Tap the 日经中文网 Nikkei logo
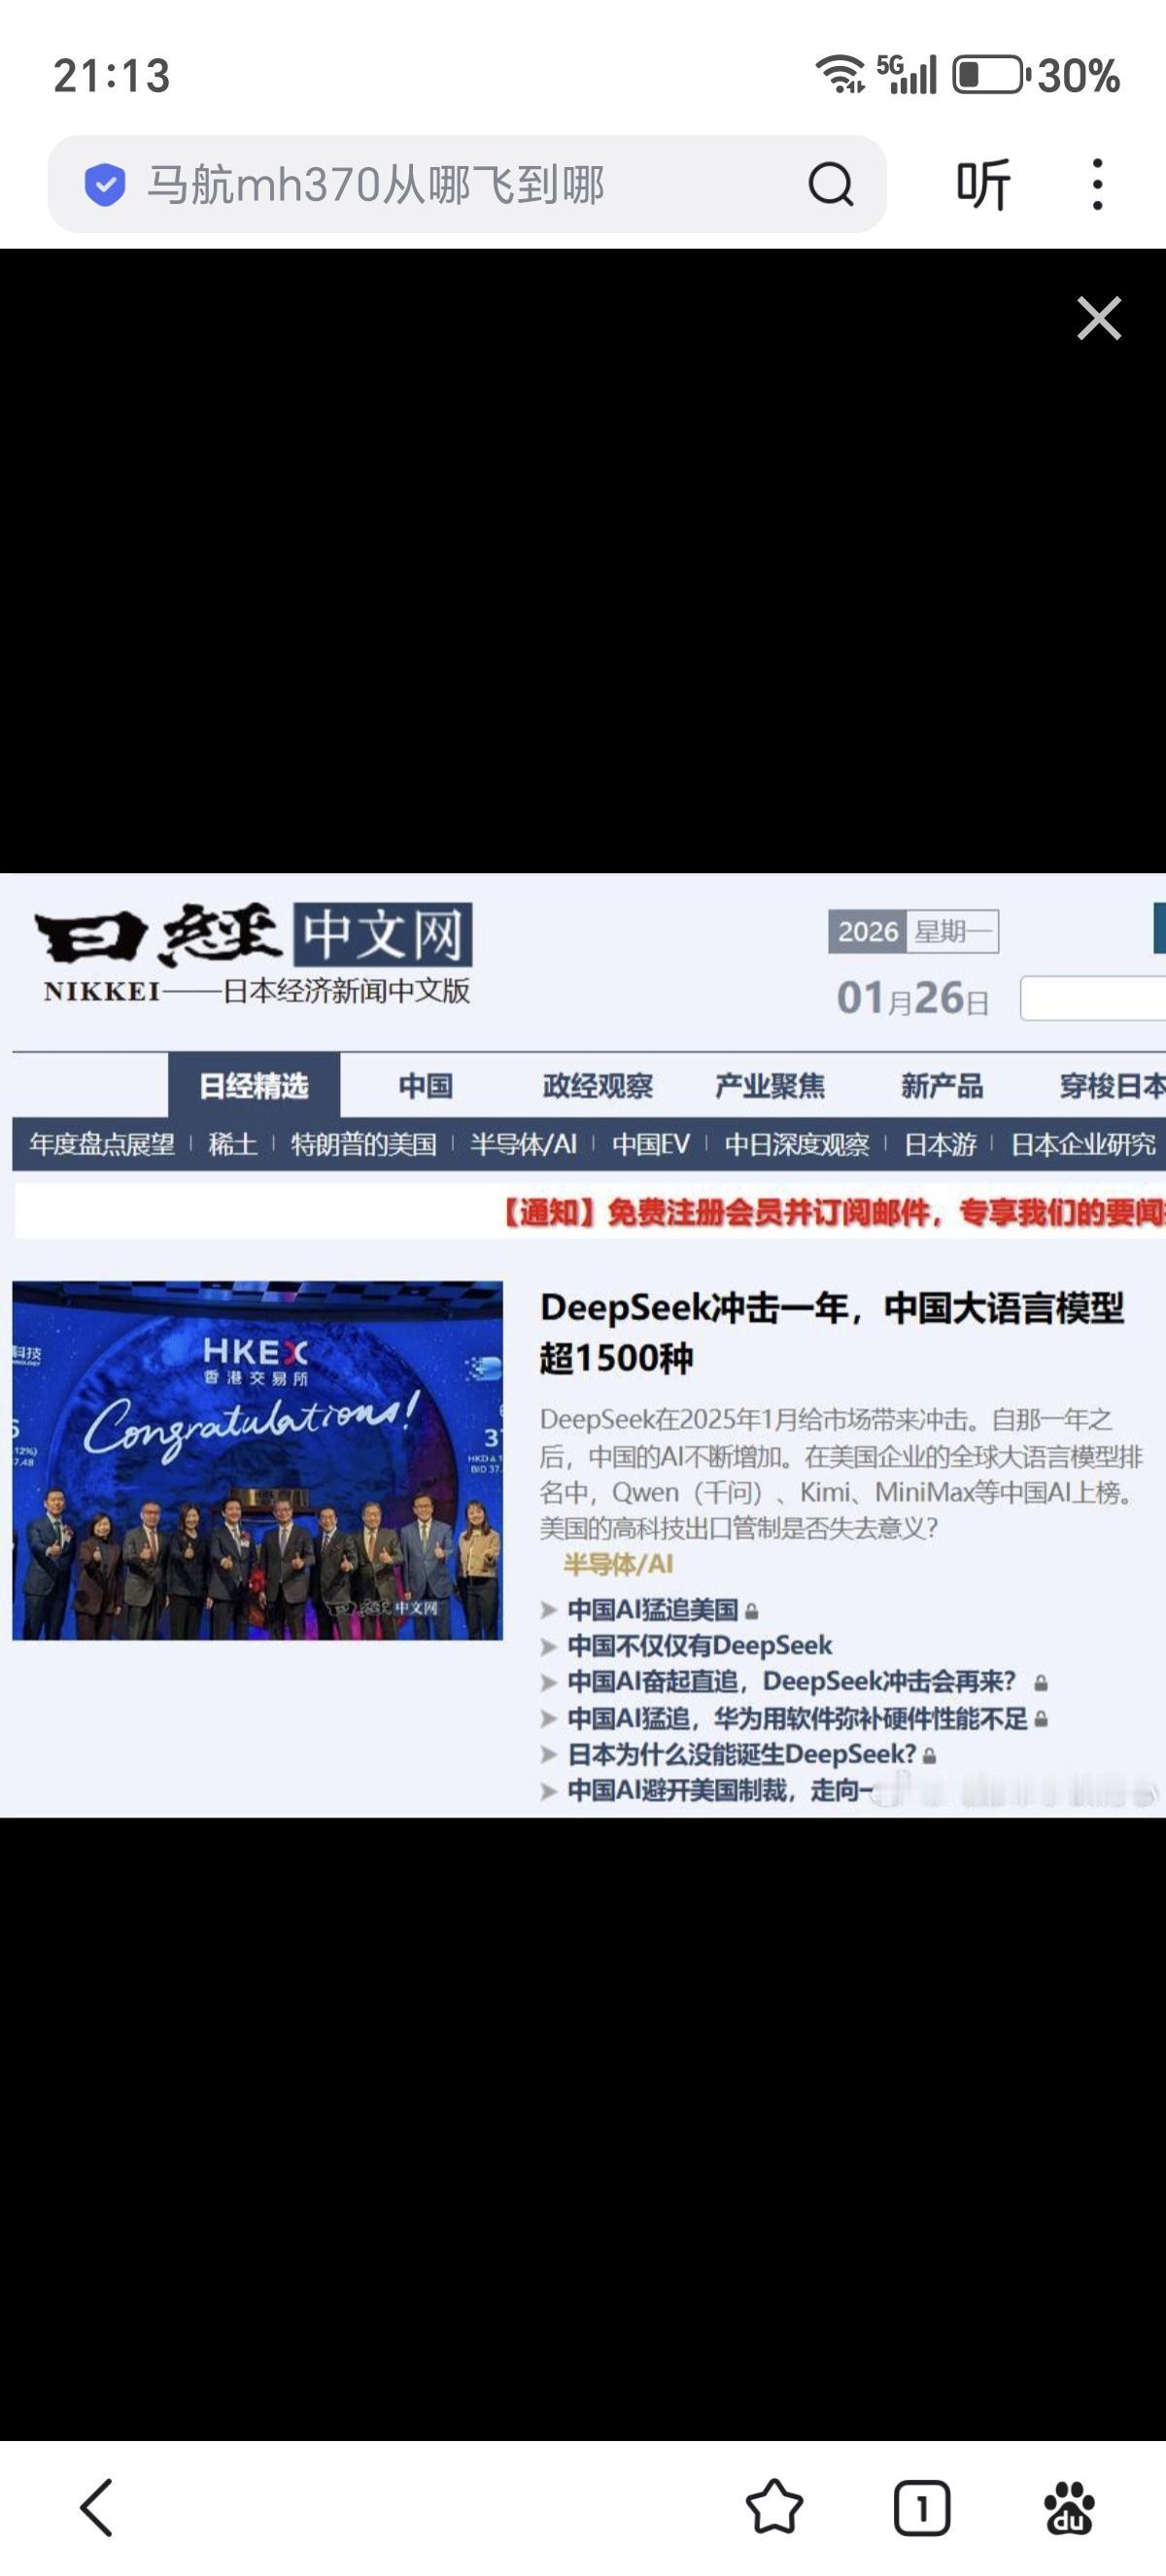This screenshot has width=1166, height=2576. (253, 953)
